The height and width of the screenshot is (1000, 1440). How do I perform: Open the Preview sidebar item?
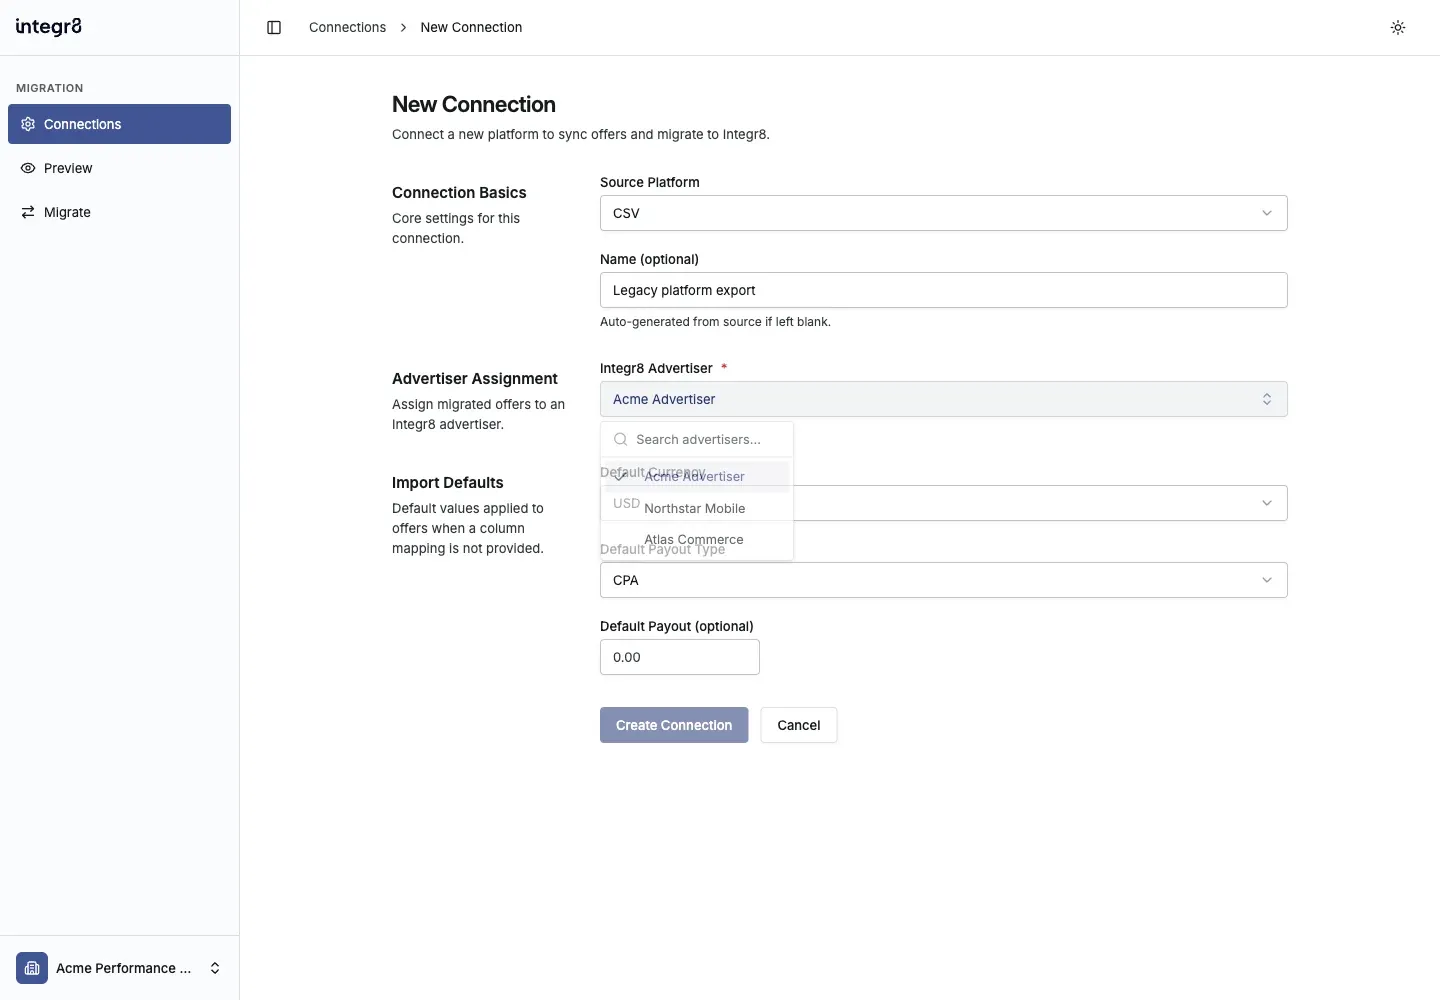pyautogui.click(x=119, y=168)
